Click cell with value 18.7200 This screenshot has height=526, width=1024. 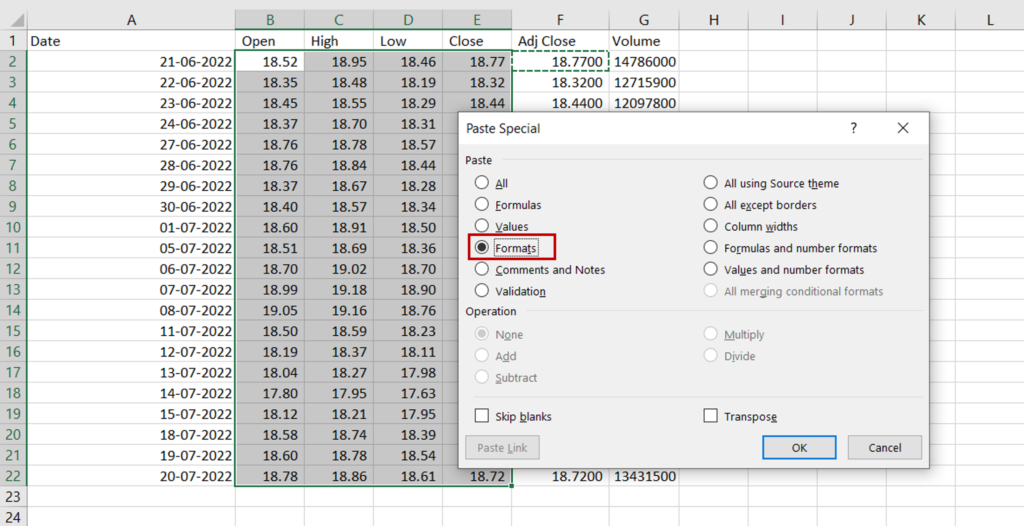[560, 476]
